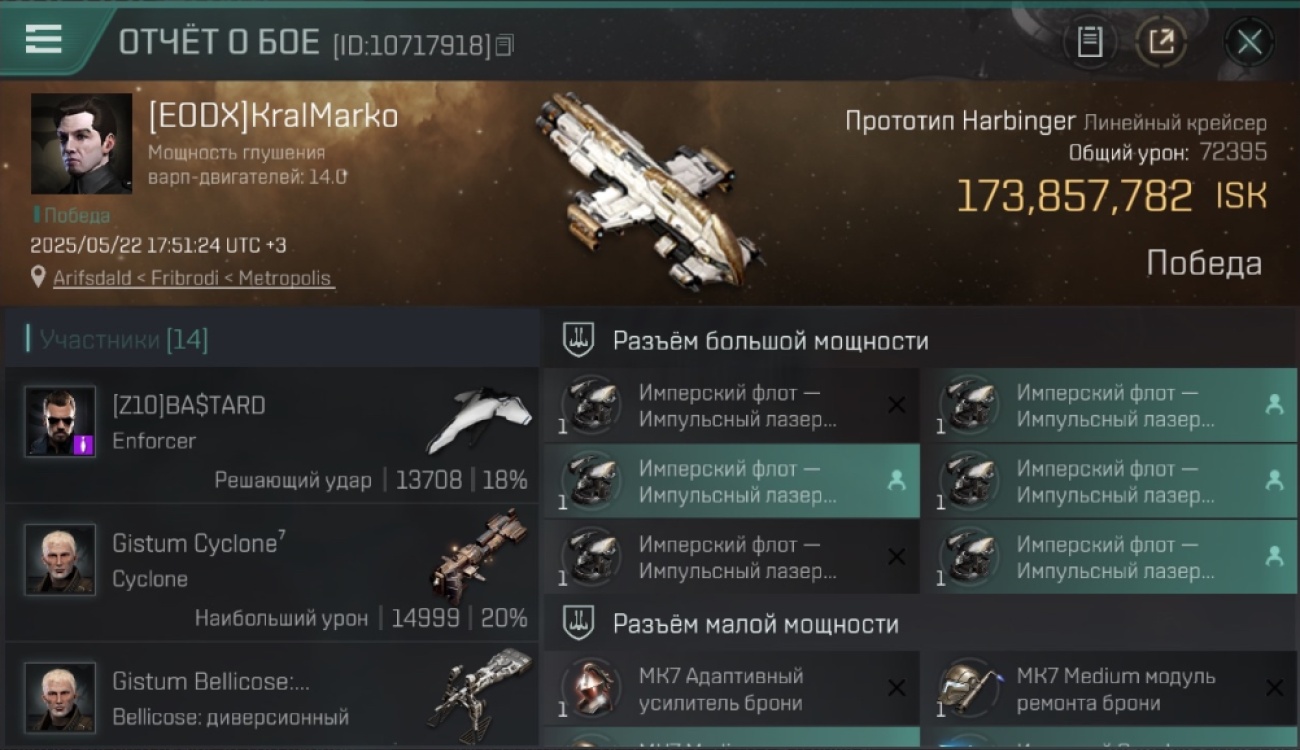Select Gistum Cyclone participant row
The width and height of the screenshot is (1300, 750).
point(271,573)
